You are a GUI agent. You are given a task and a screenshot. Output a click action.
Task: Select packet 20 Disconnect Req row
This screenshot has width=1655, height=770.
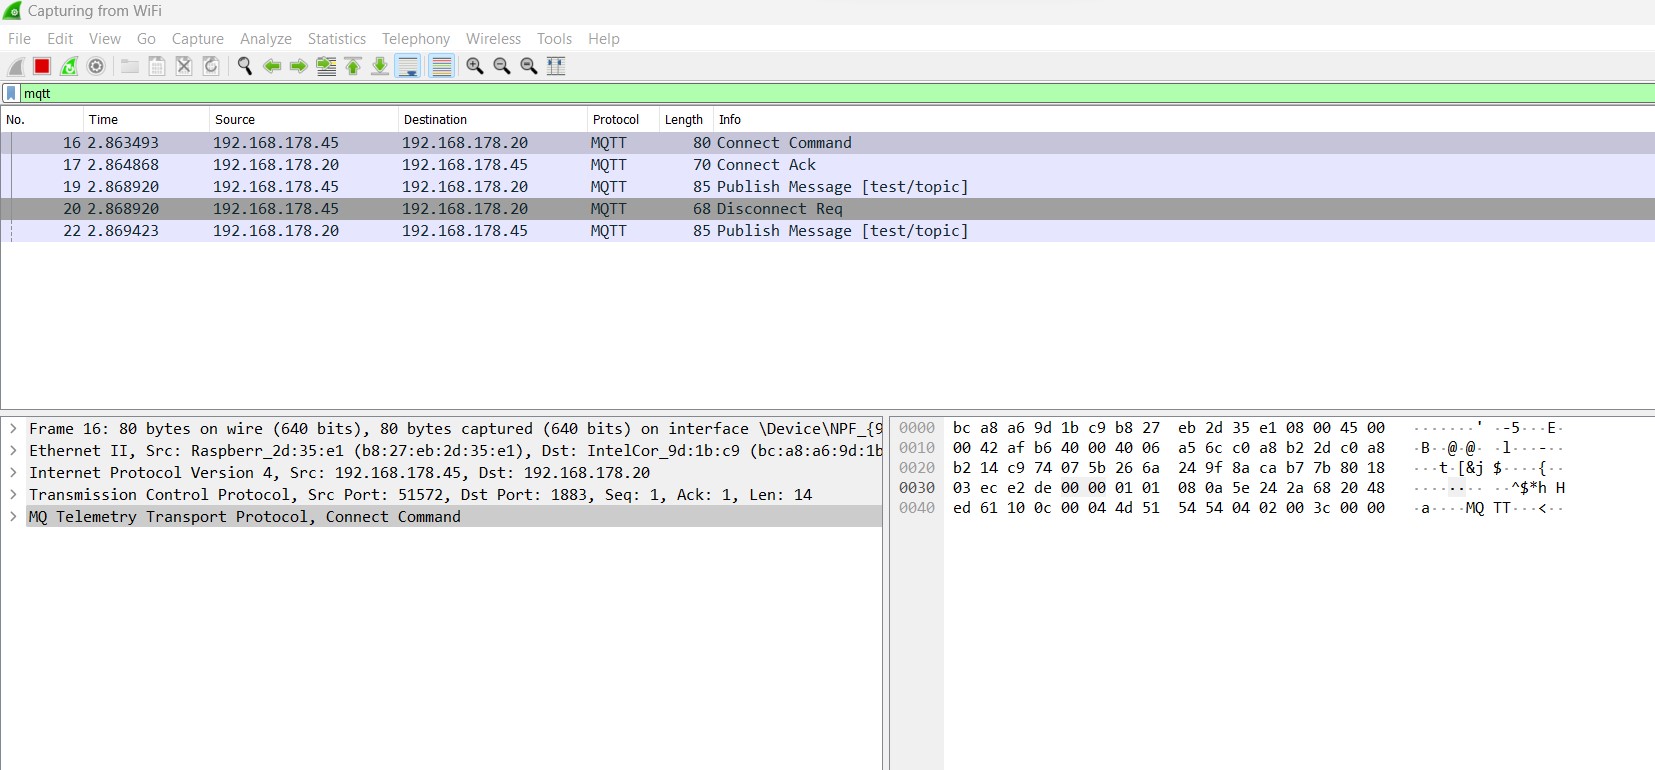click(827, 209)
